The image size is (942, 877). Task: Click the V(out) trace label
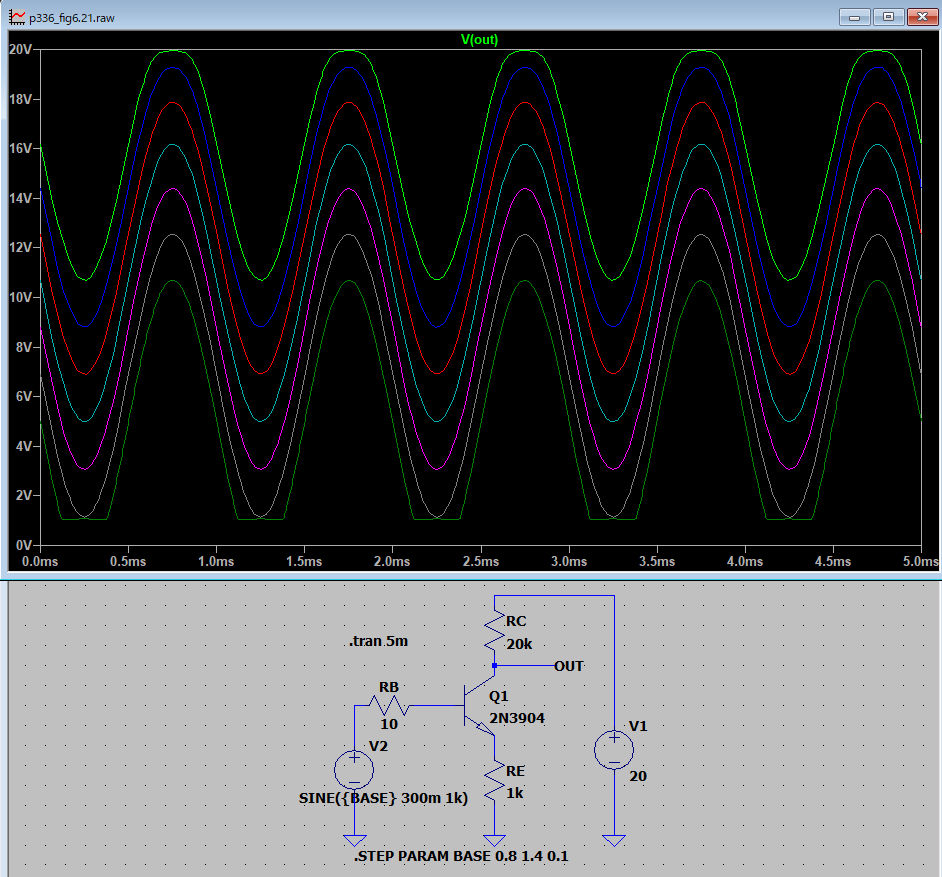point(479,40)
